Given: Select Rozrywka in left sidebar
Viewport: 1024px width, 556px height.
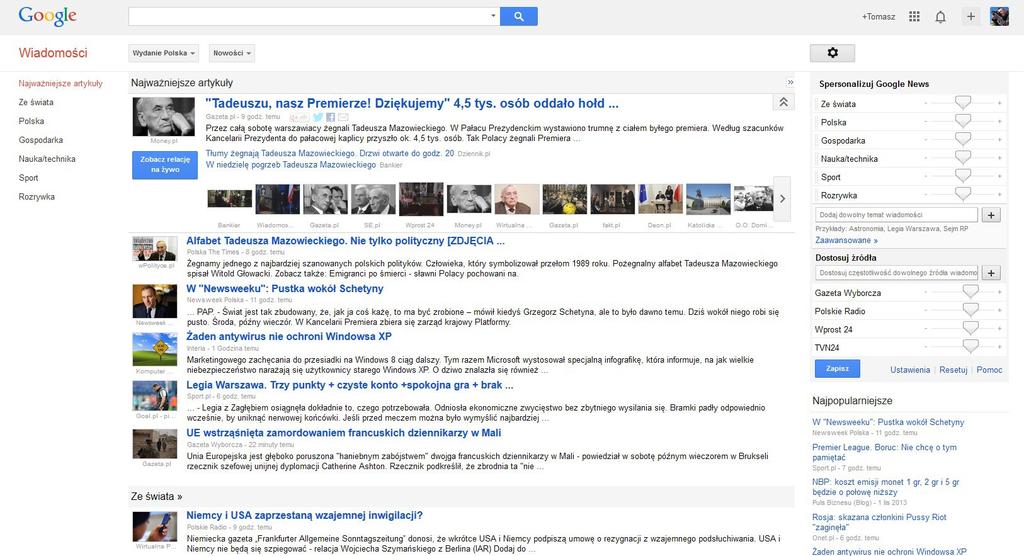Looking at the screenshot, I should pos(37,197).
